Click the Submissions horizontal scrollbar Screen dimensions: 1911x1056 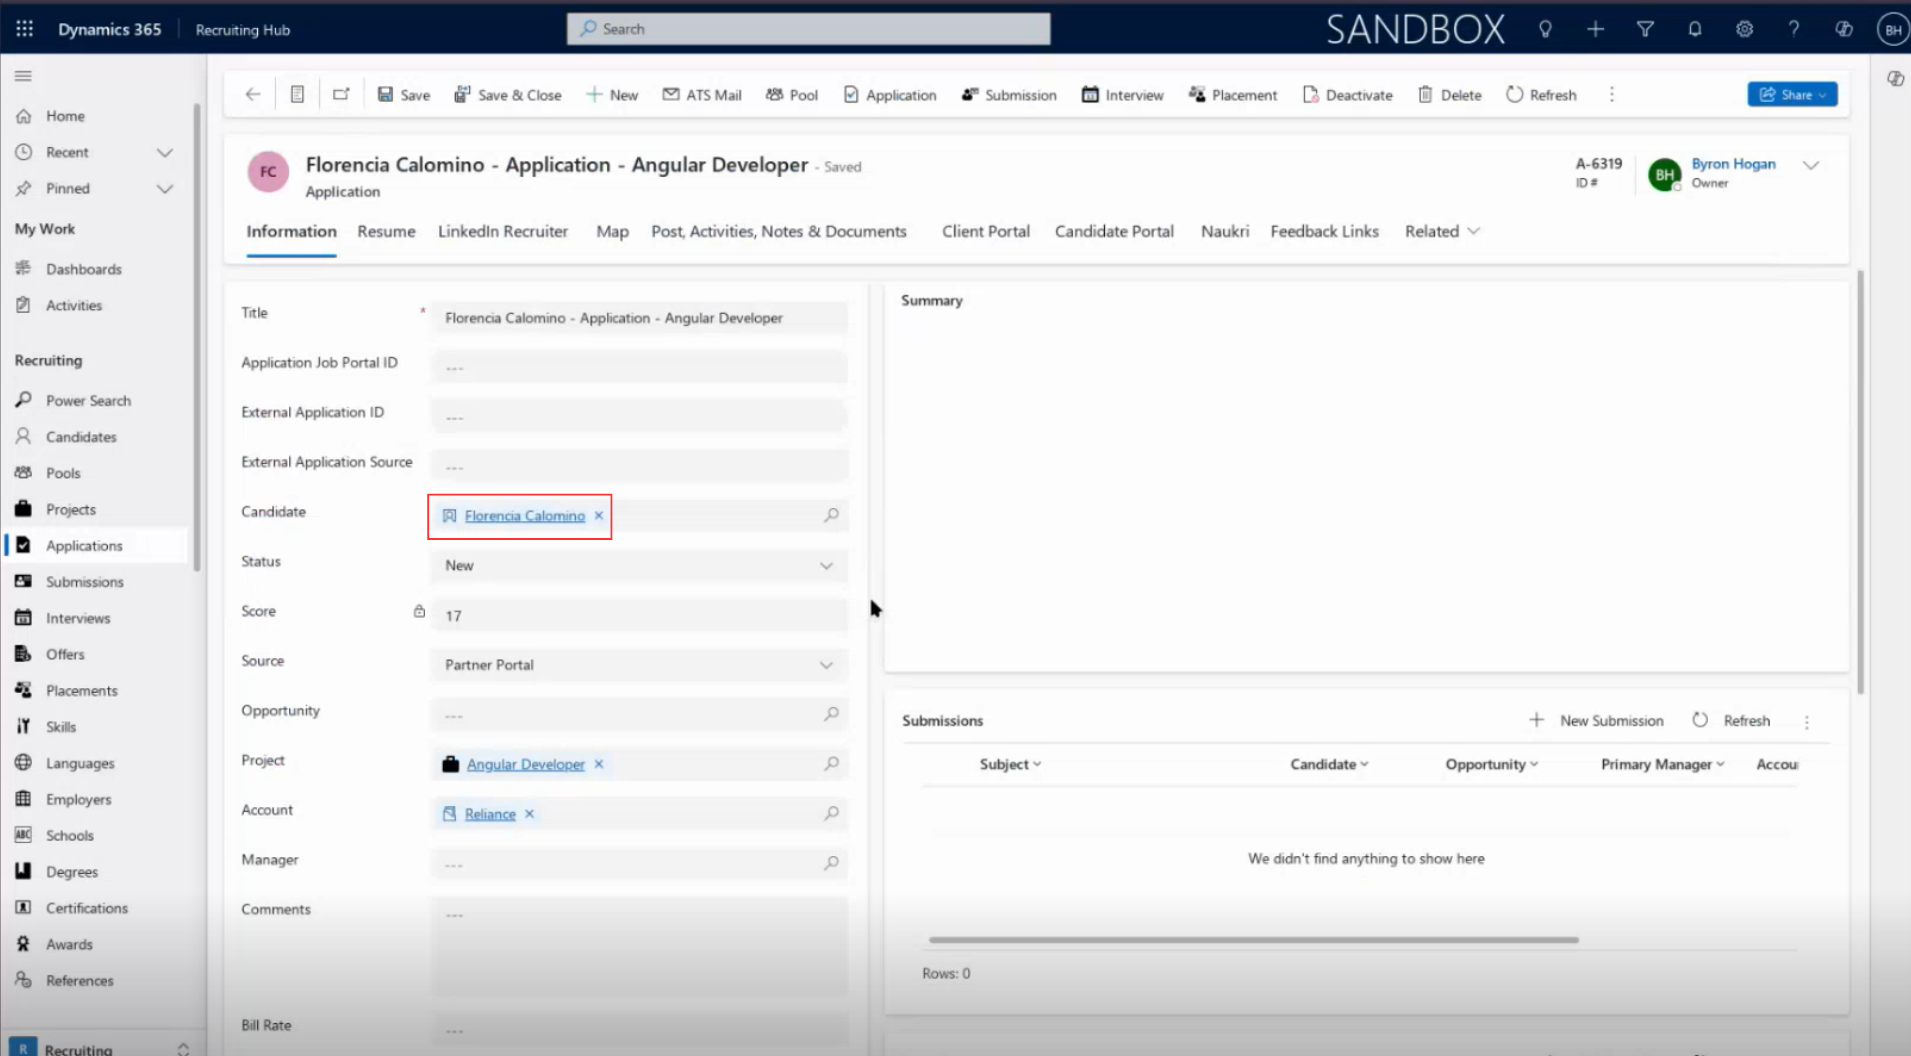(1253, 940)
